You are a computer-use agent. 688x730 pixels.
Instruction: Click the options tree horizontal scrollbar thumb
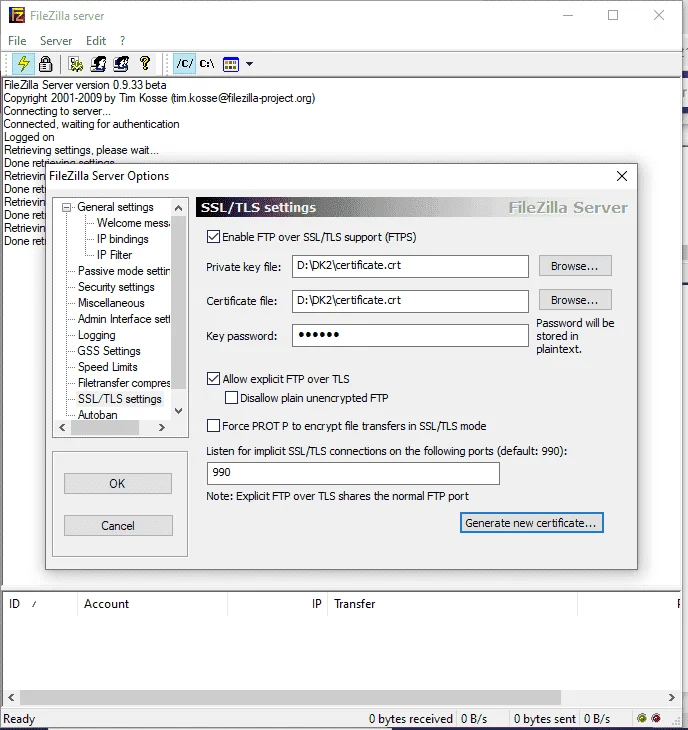(105, 427)
